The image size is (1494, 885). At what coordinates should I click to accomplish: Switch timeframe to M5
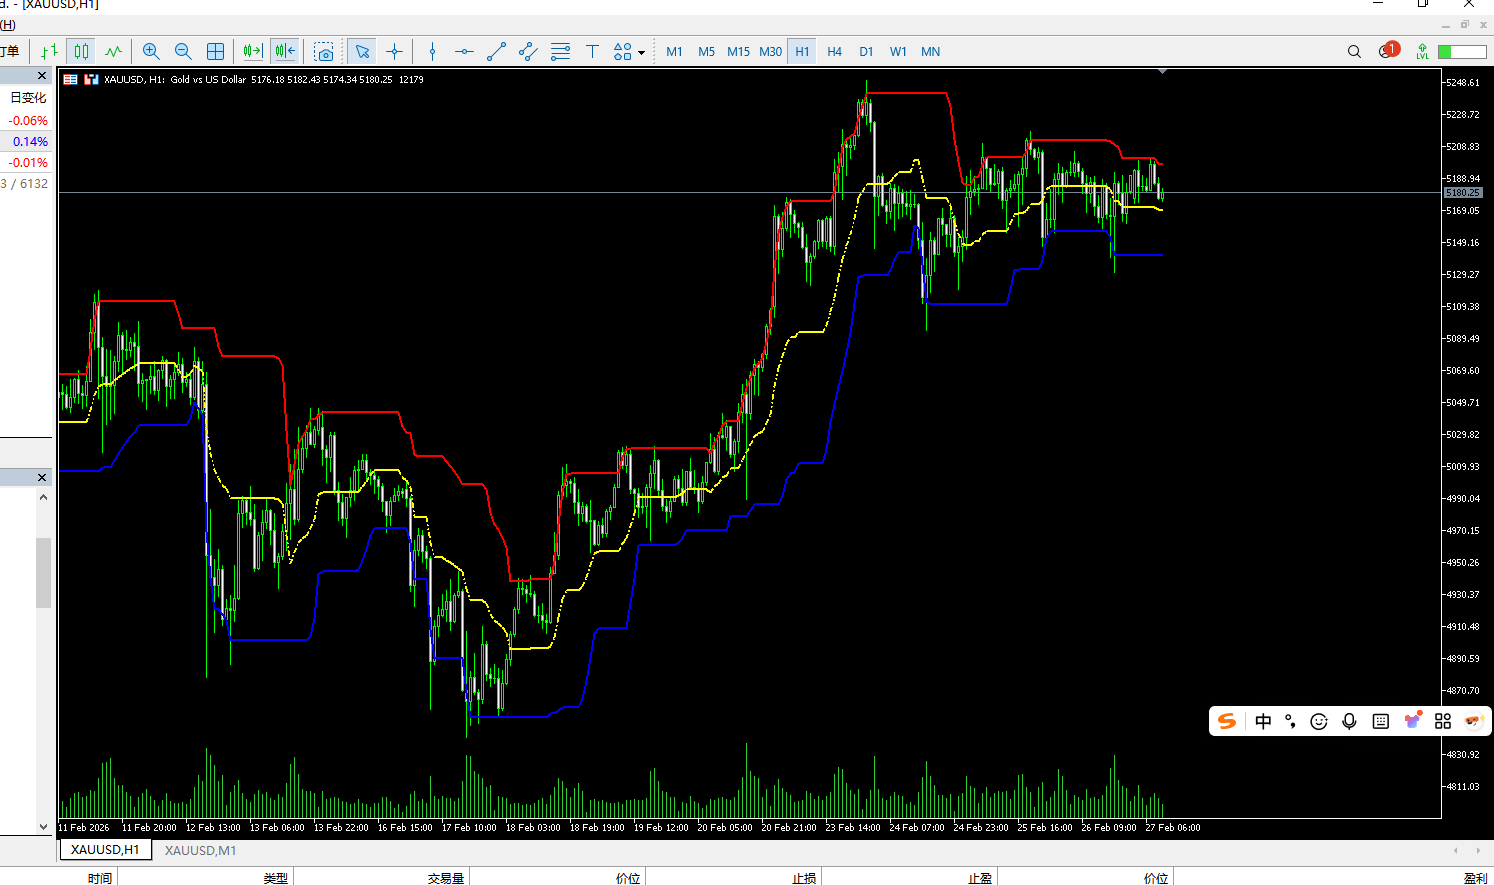[x=707, y=51]
